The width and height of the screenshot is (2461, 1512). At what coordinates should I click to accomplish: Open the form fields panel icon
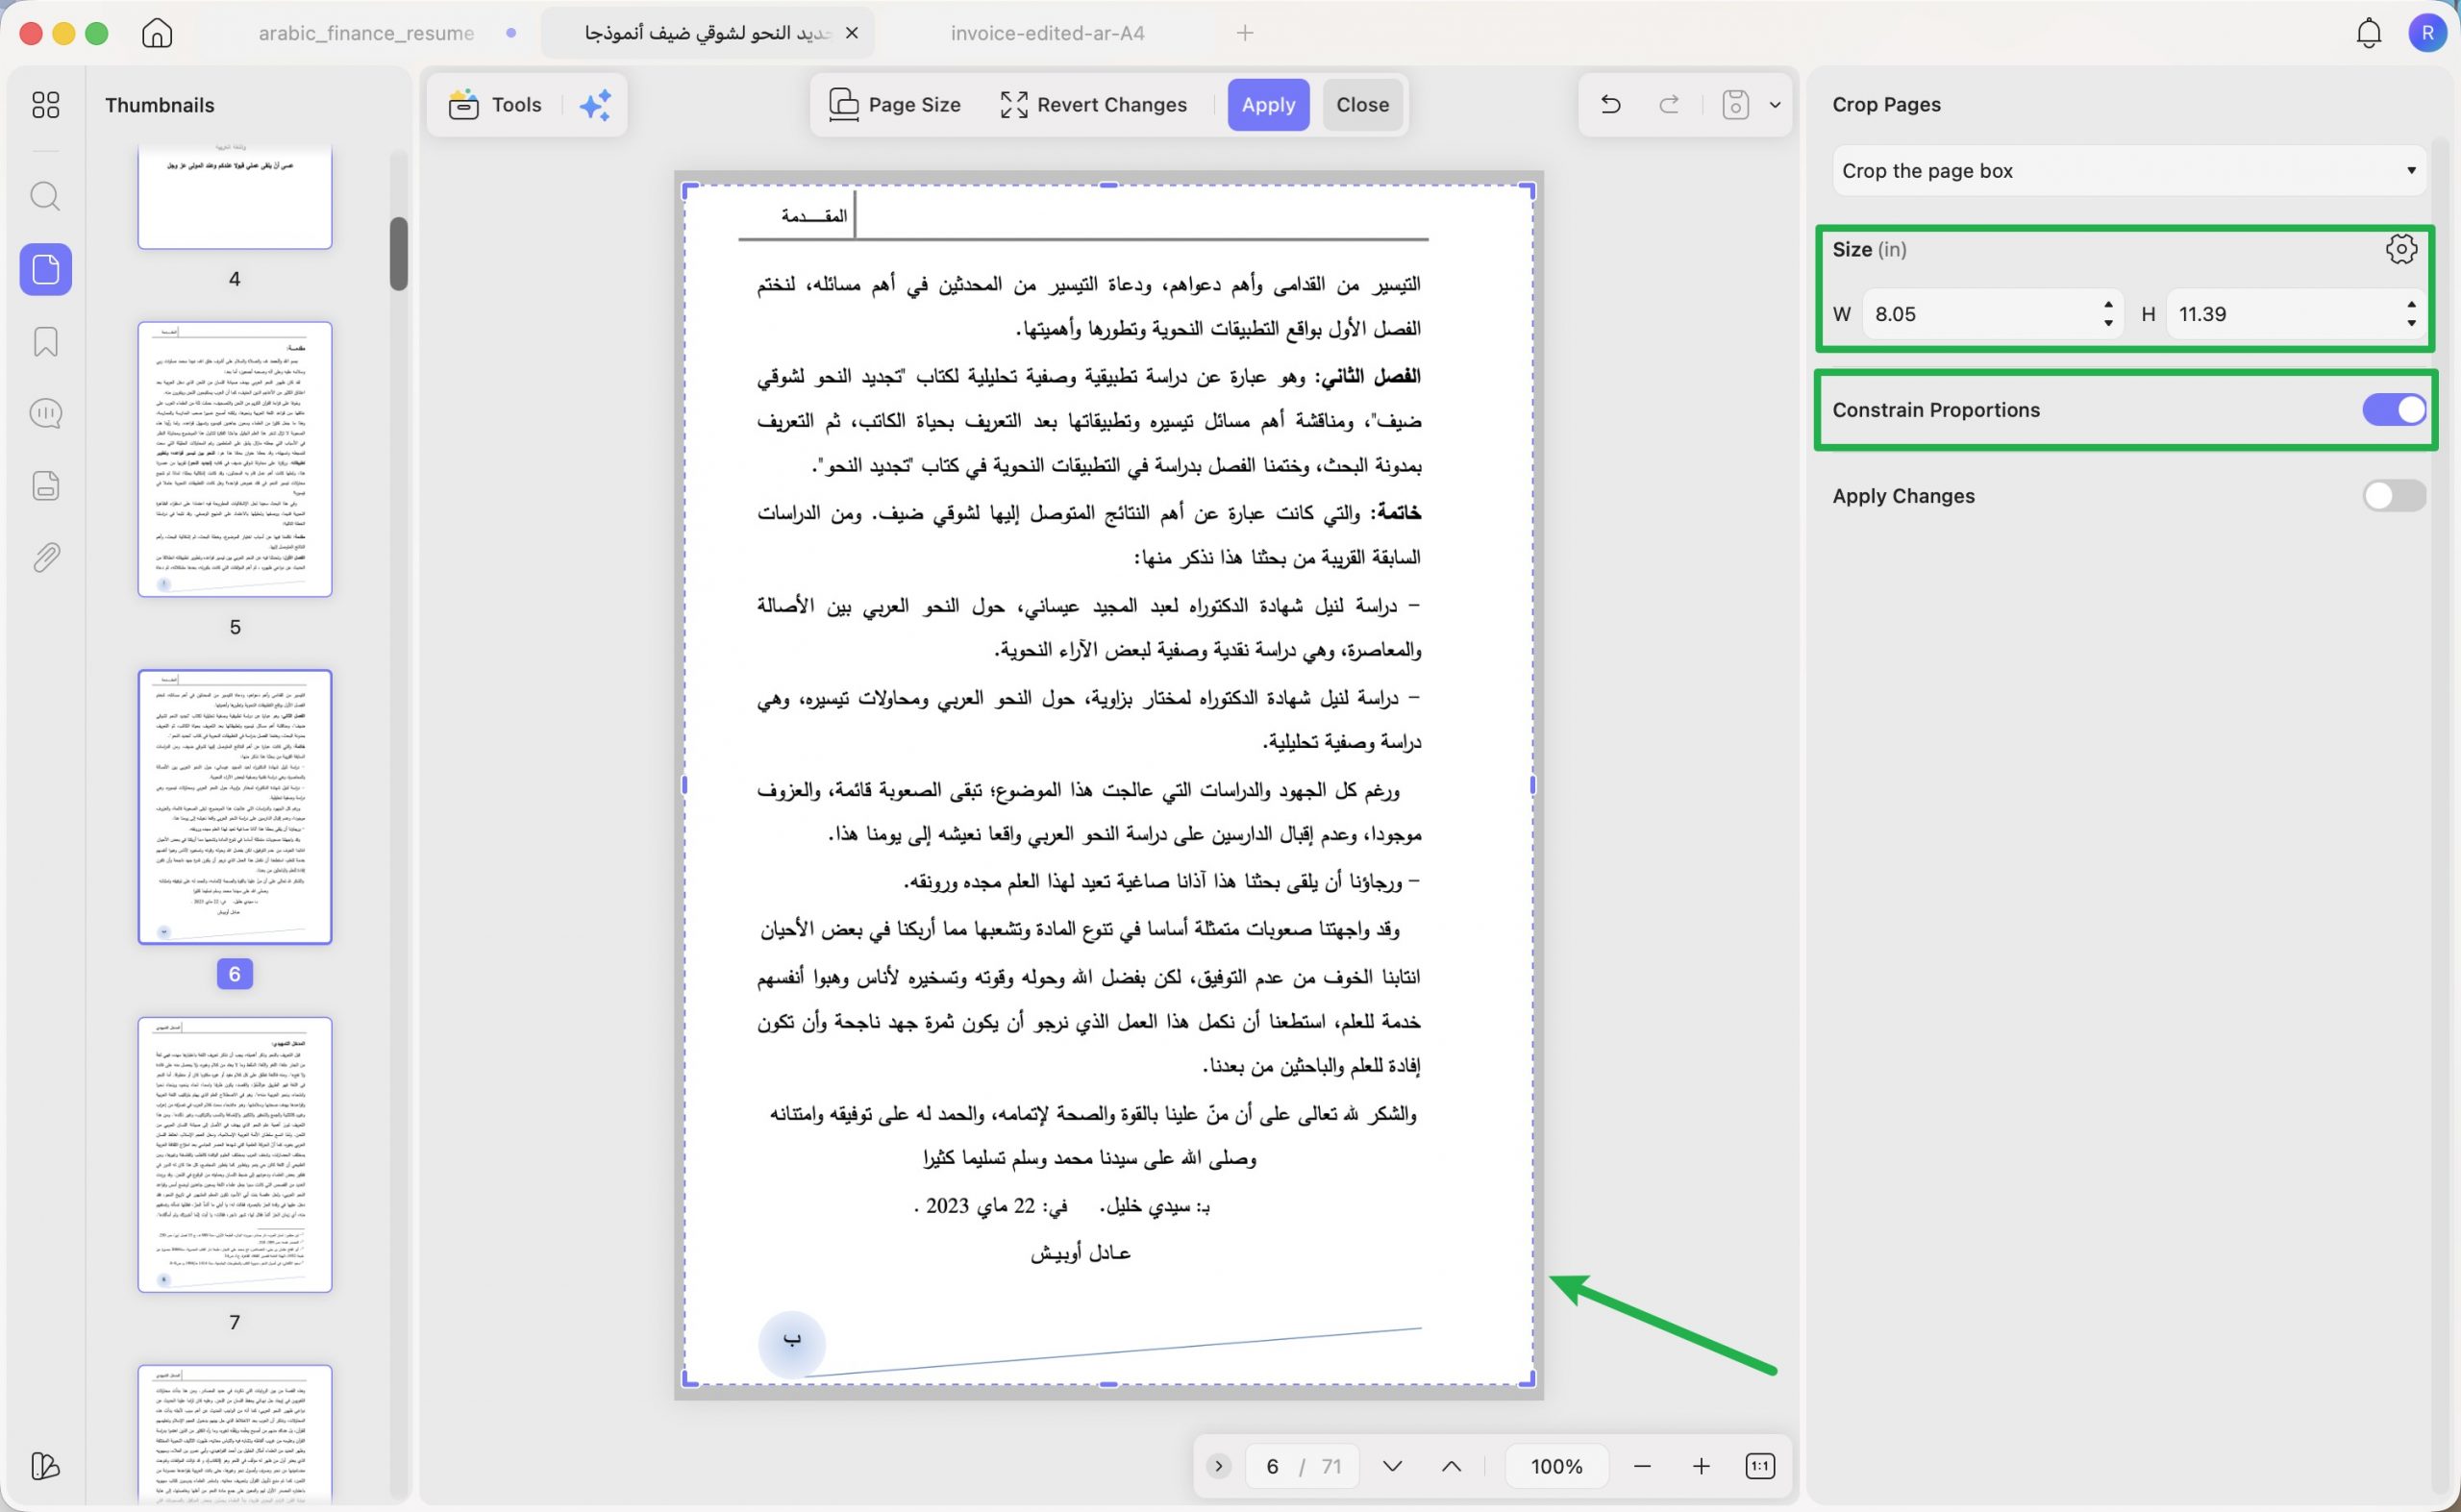(46, 486)
